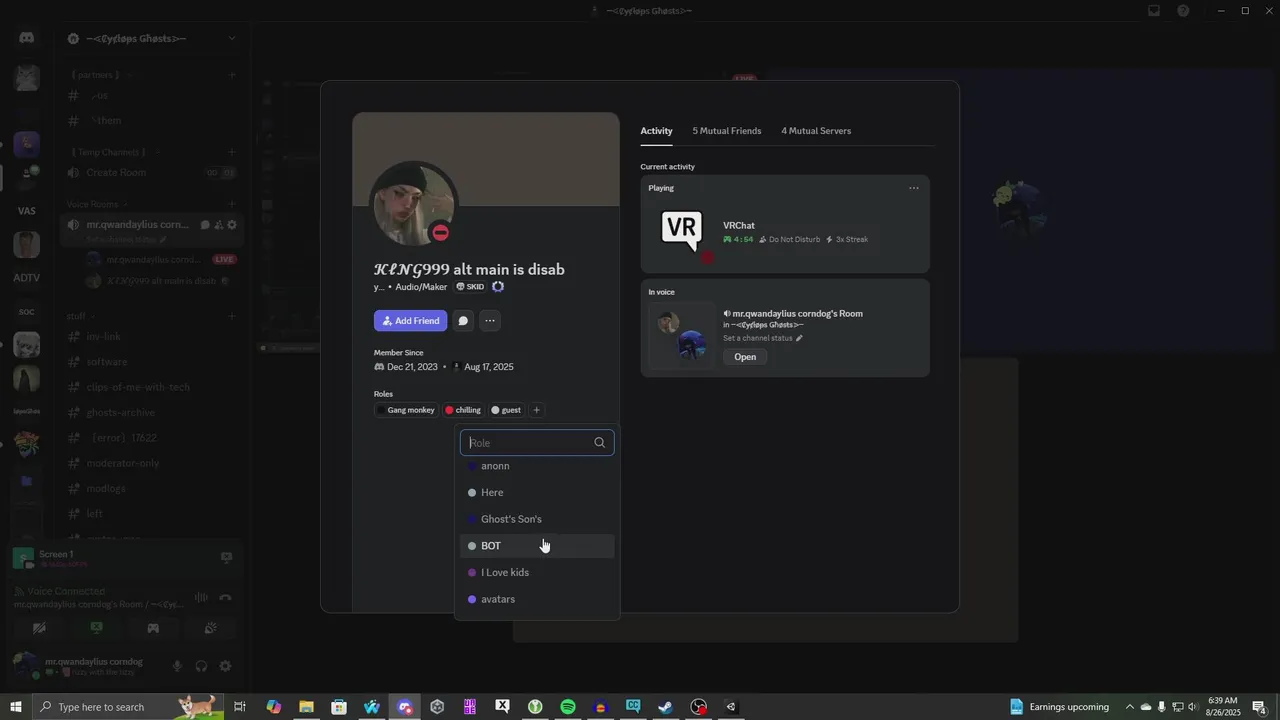Click the Set a channel status pencil icon
Screen dimensions: 1280x720
799,338
